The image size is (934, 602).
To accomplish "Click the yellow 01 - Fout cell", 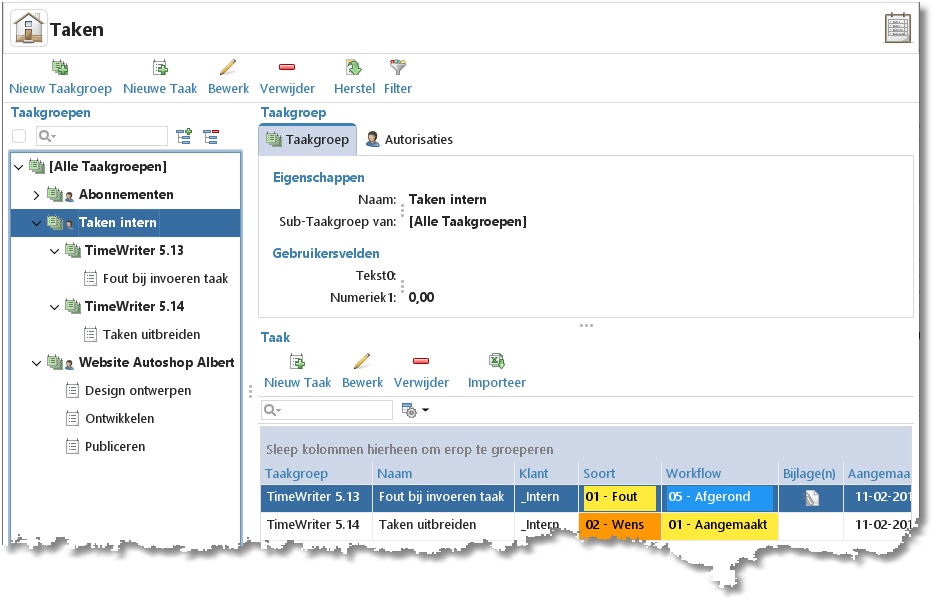I will click(619, 497).
